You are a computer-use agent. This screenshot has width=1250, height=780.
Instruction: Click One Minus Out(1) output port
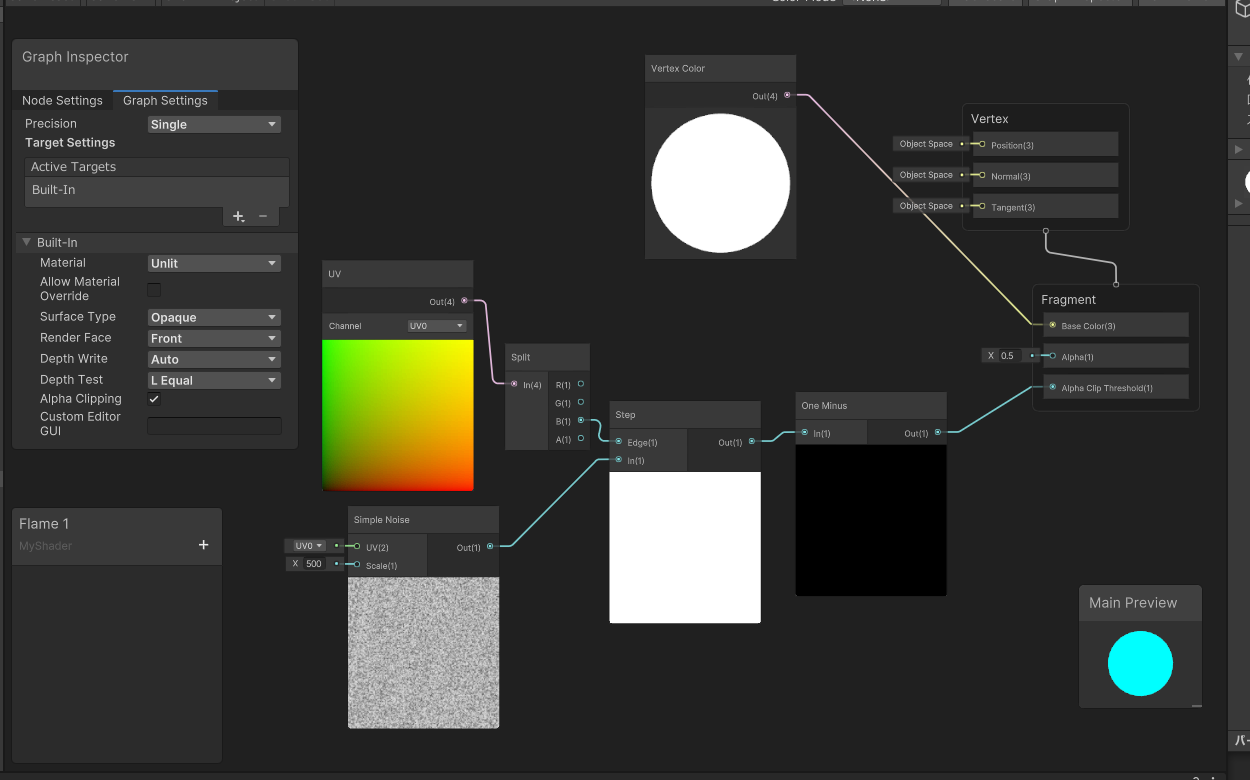click(938, 432)
